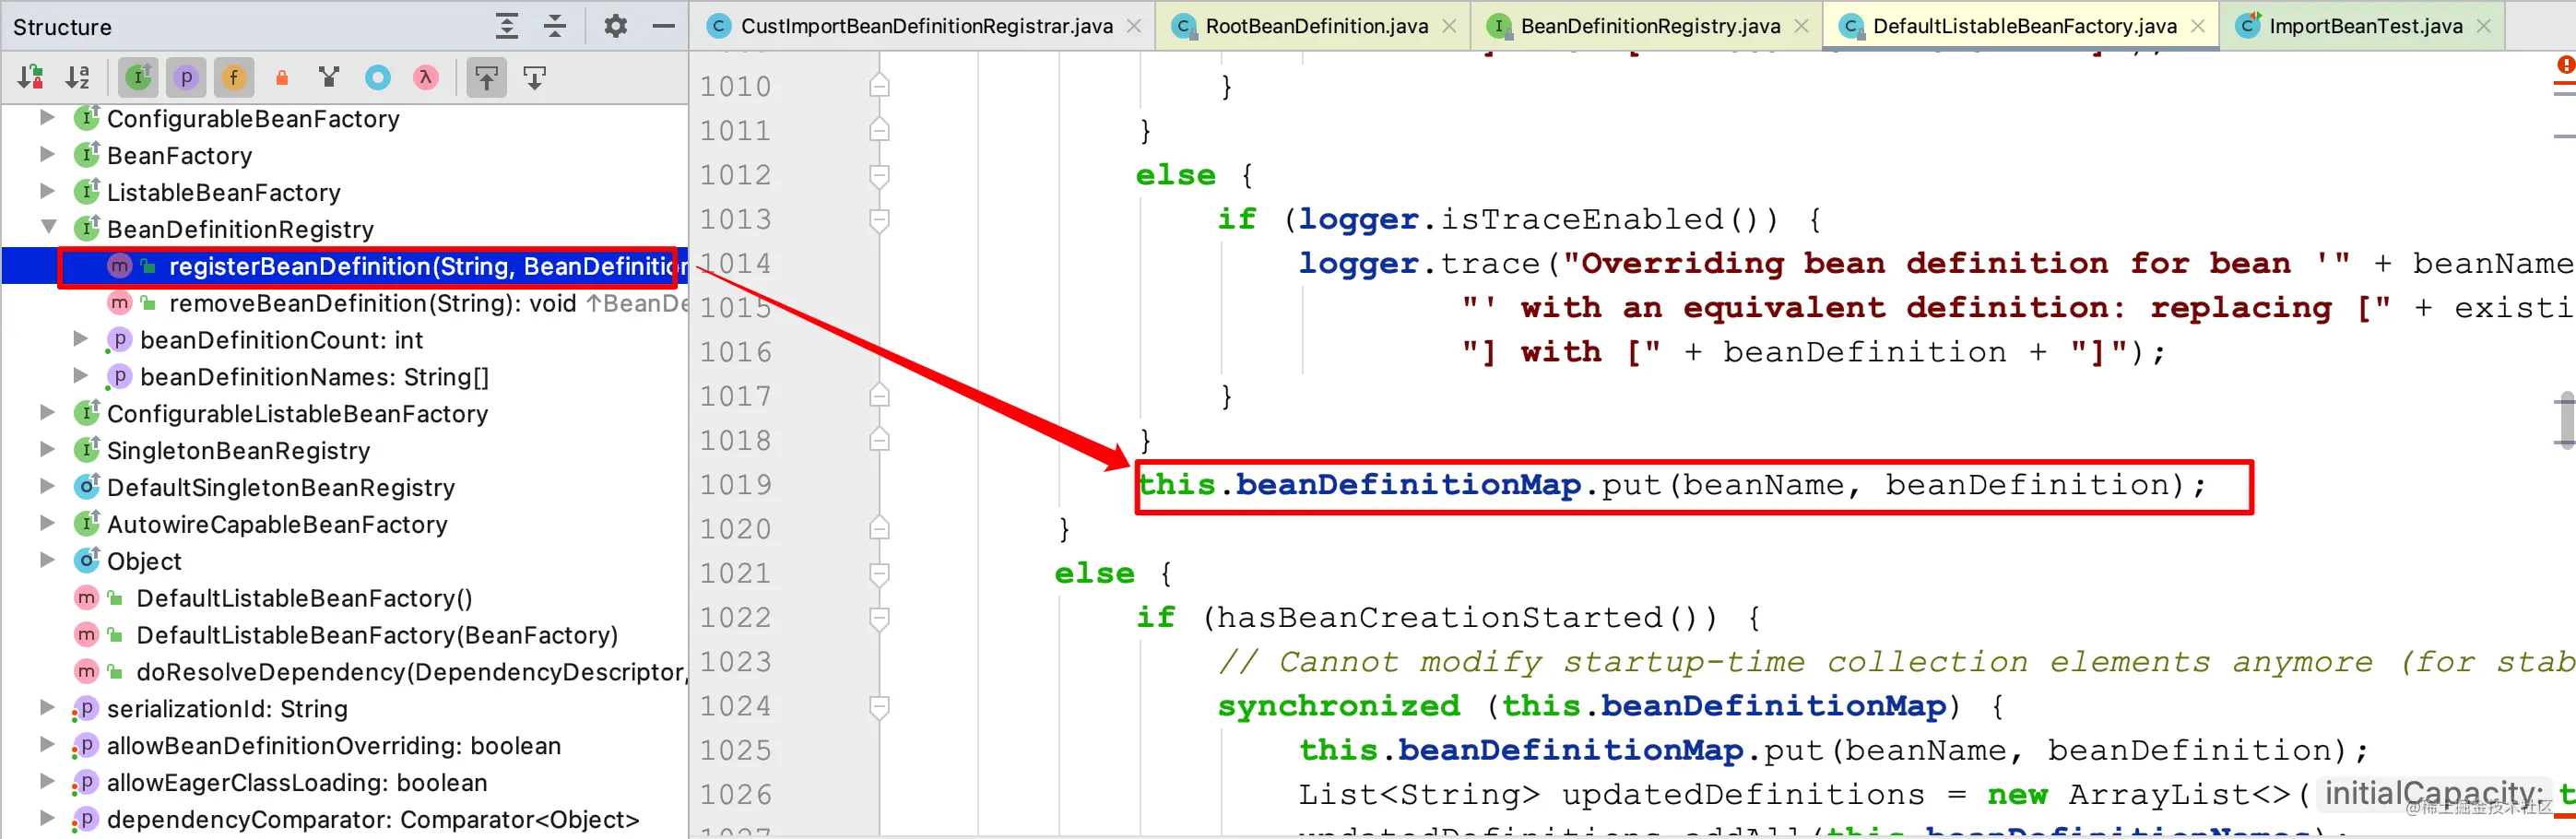Click fold end marker on line 1017
The width and height of the screenshot is (2576, 839).
pos(879,396)
